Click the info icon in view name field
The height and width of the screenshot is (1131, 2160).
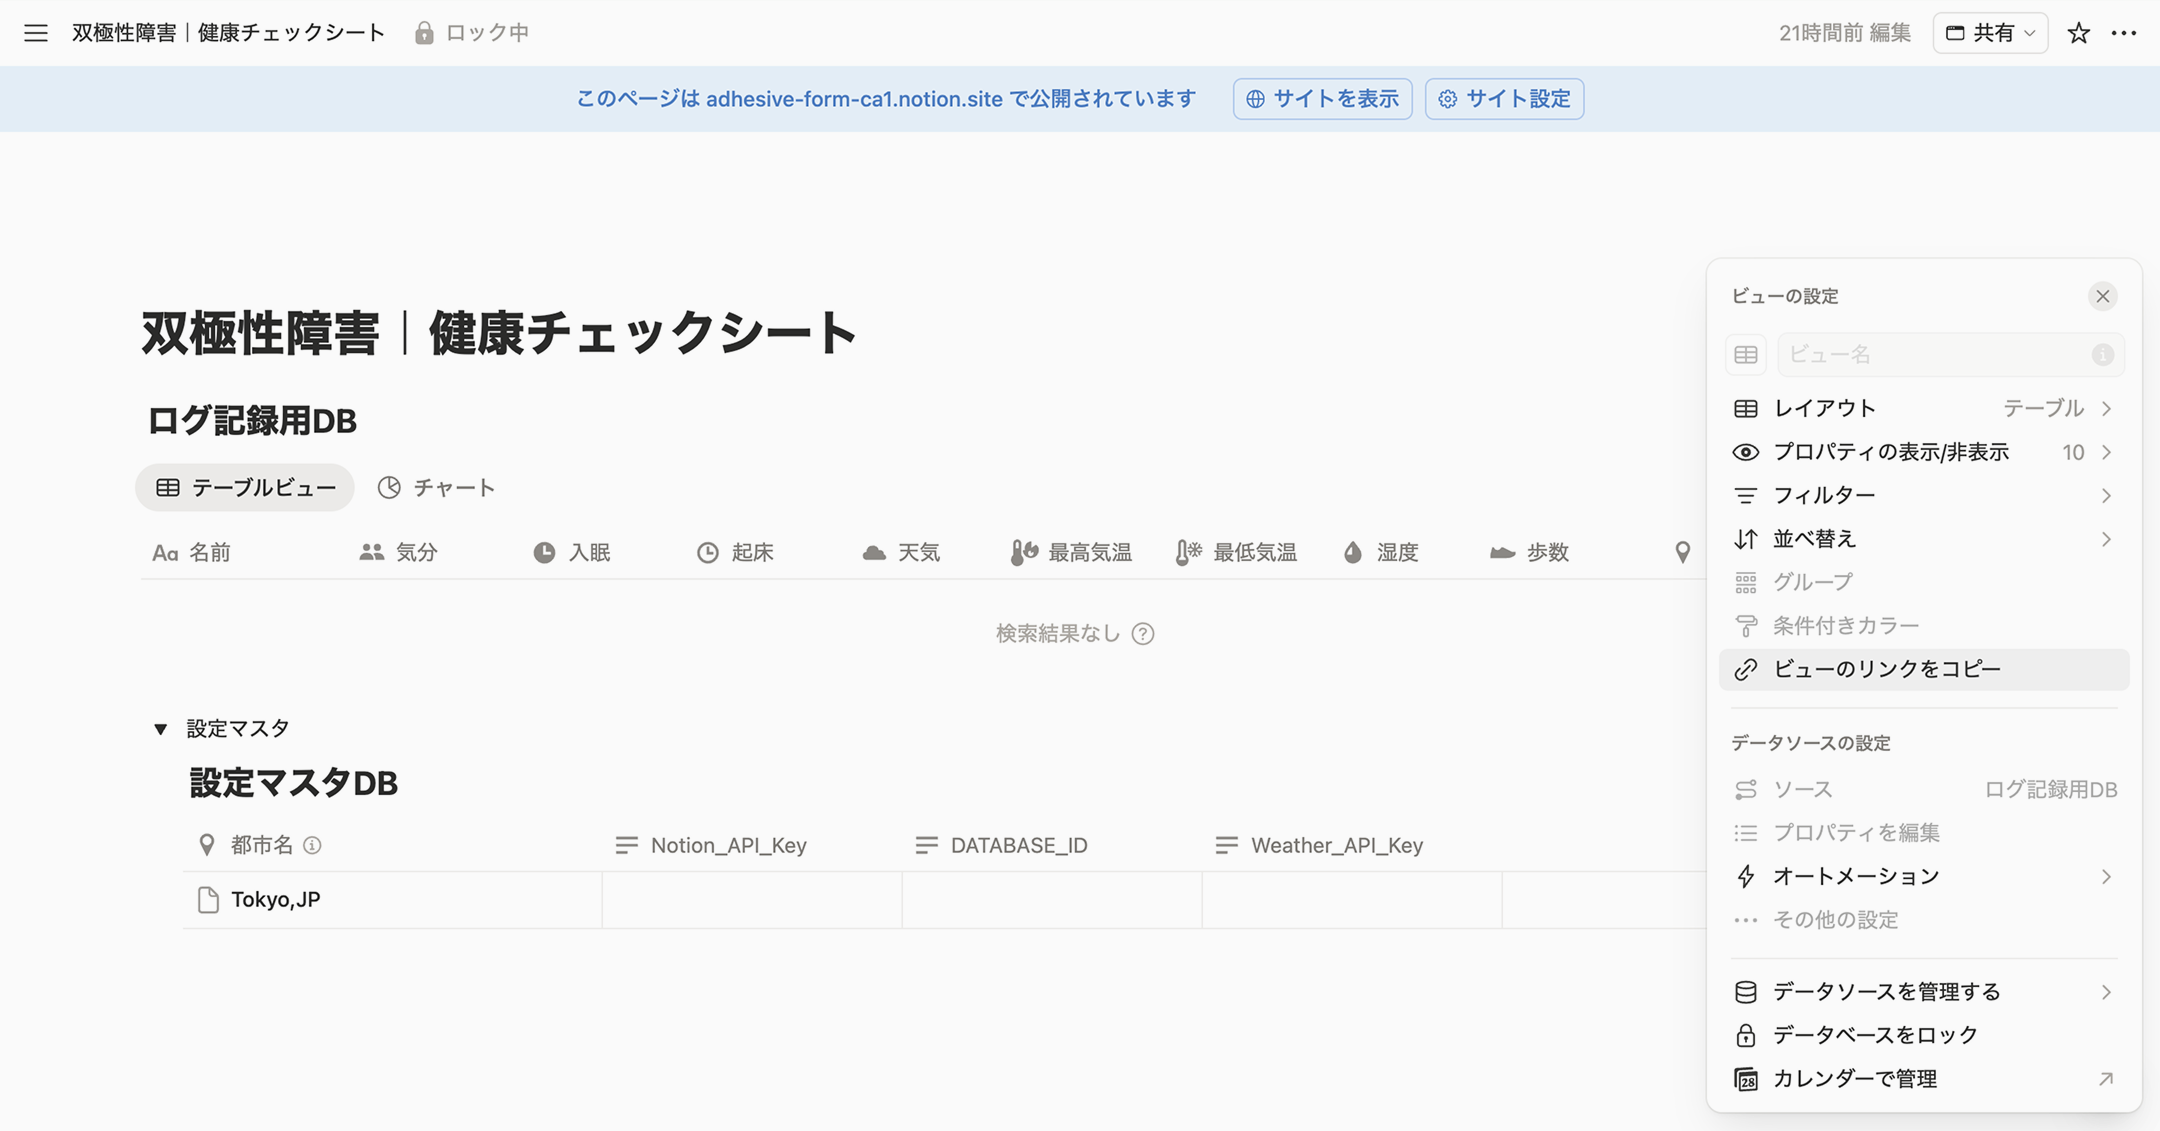click(2102, 355)
